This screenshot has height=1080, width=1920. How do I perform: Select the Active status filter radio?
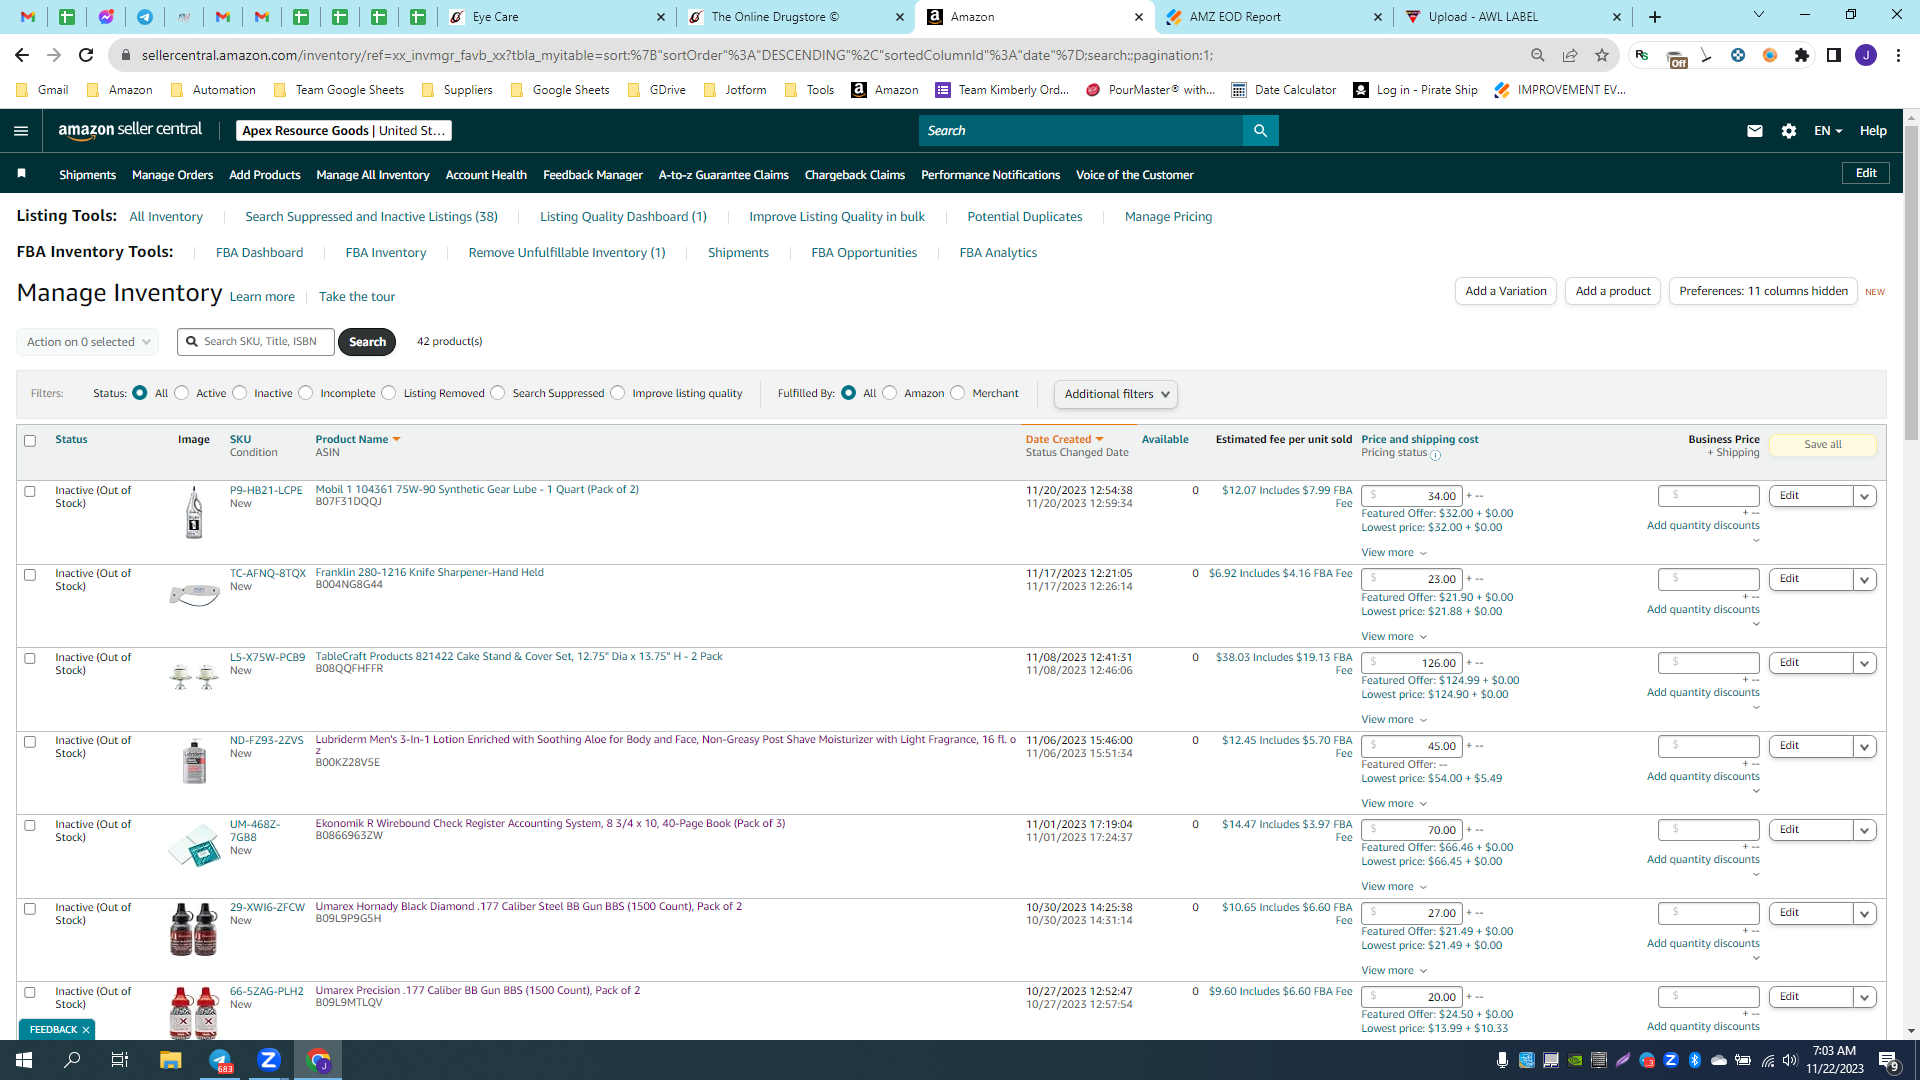[x=182, y=393]
